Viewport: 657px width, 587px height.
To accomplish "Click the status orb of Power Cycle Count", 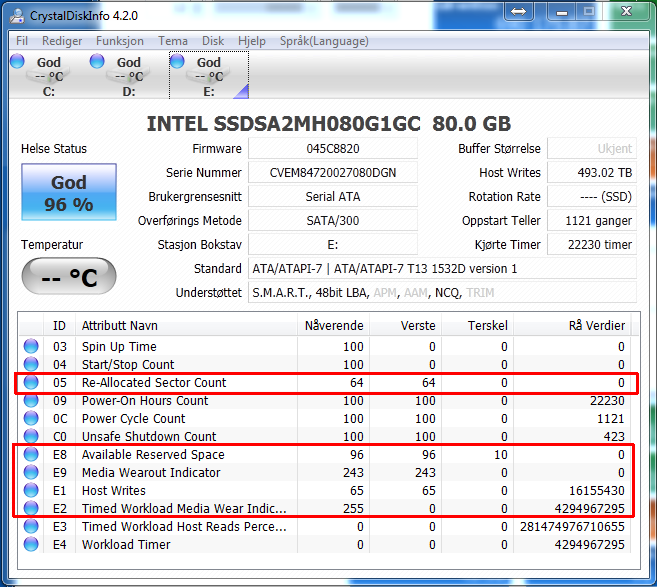I will tap(31, 418).
